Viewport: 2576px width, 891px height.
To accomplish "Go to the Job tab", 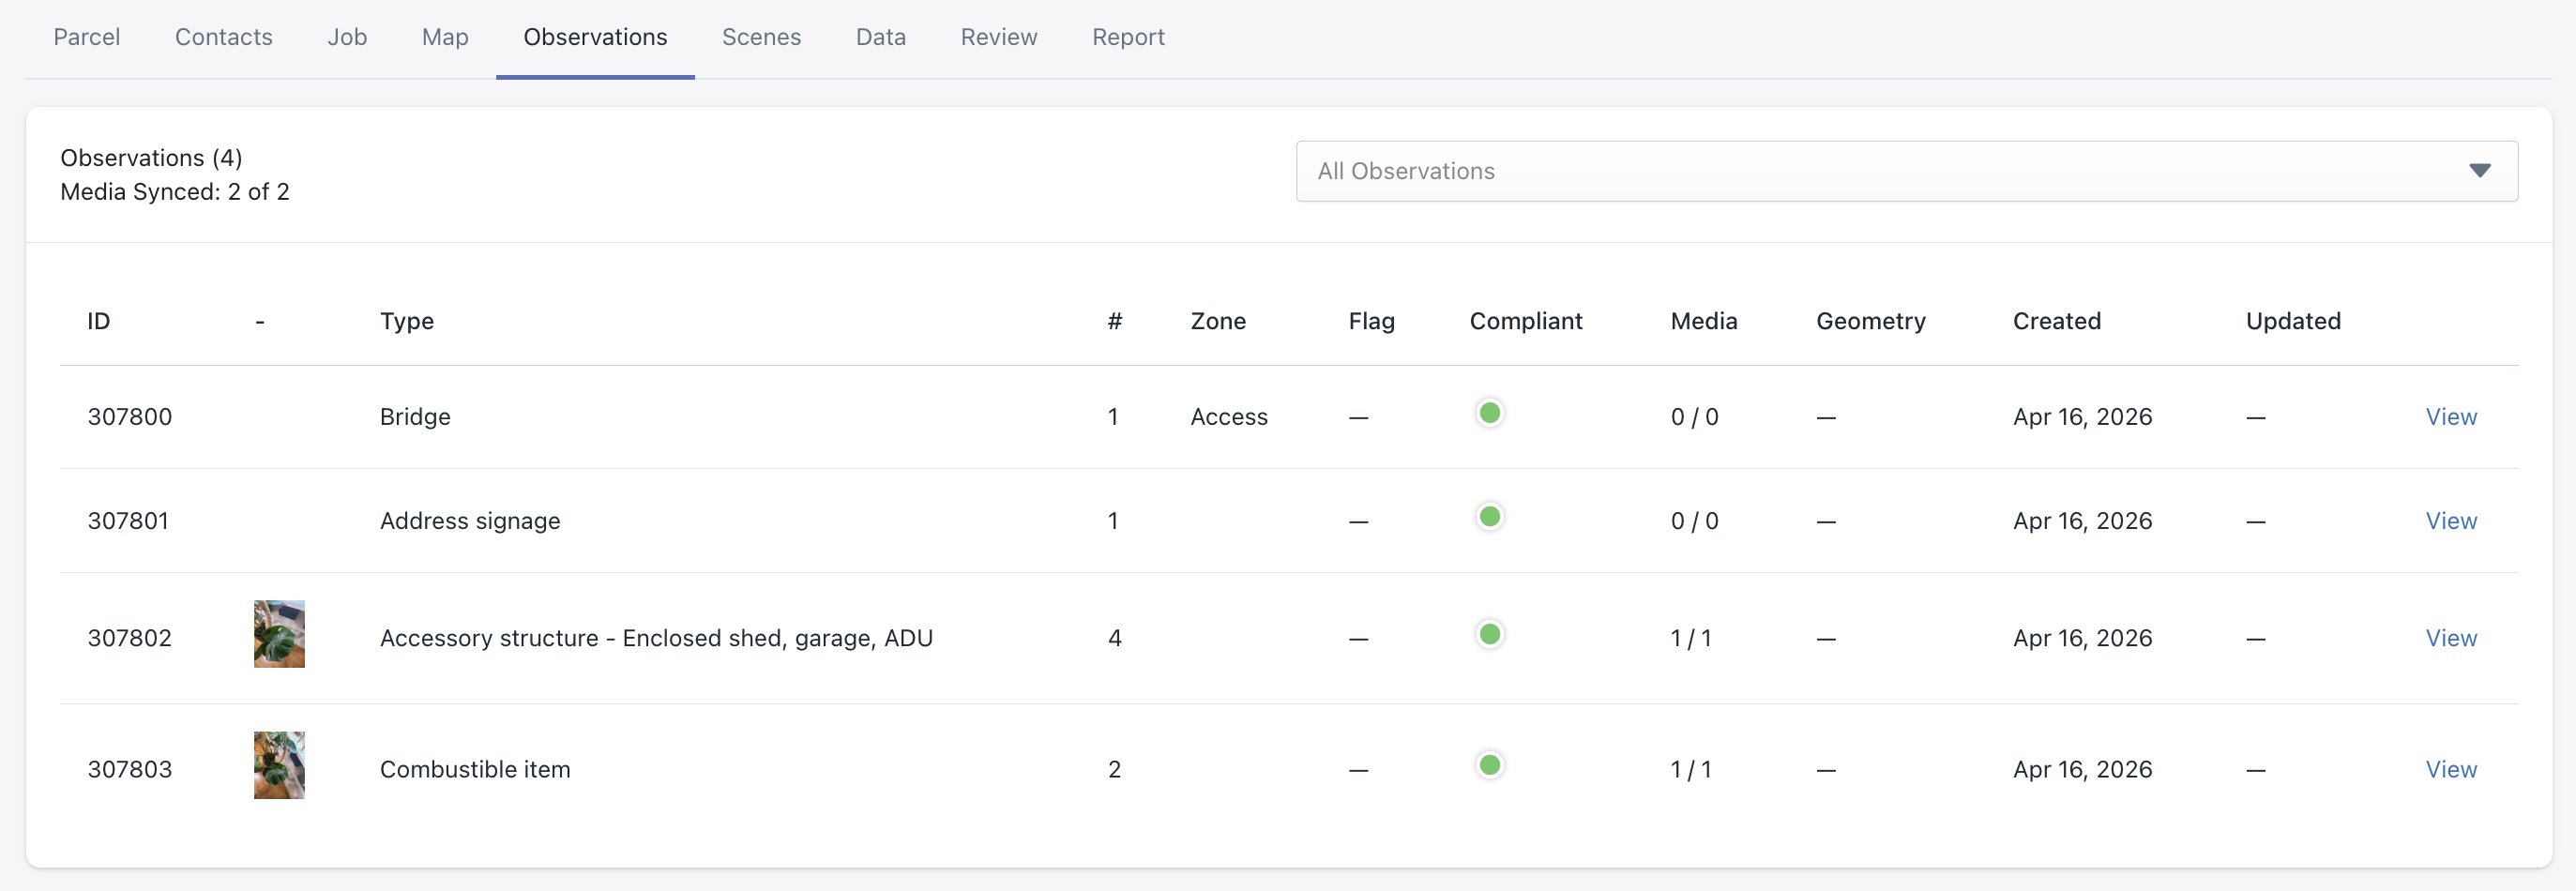I will [347, 37].
